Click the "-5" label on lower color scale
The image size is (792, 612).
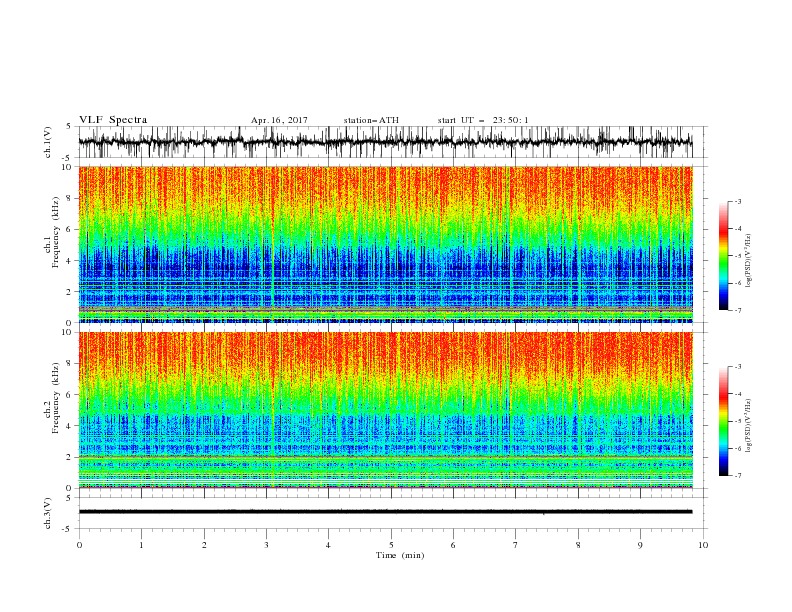(738, 421)
